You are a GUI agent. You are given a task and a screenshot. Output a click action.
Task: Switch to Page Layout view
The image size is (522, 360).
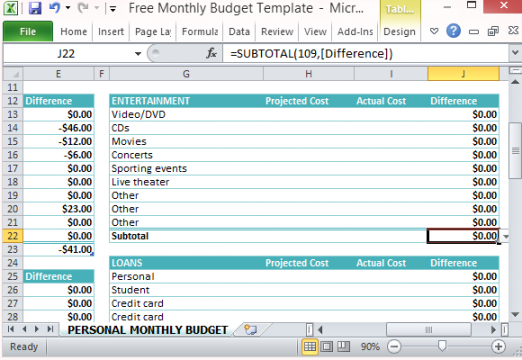[326, 347]
